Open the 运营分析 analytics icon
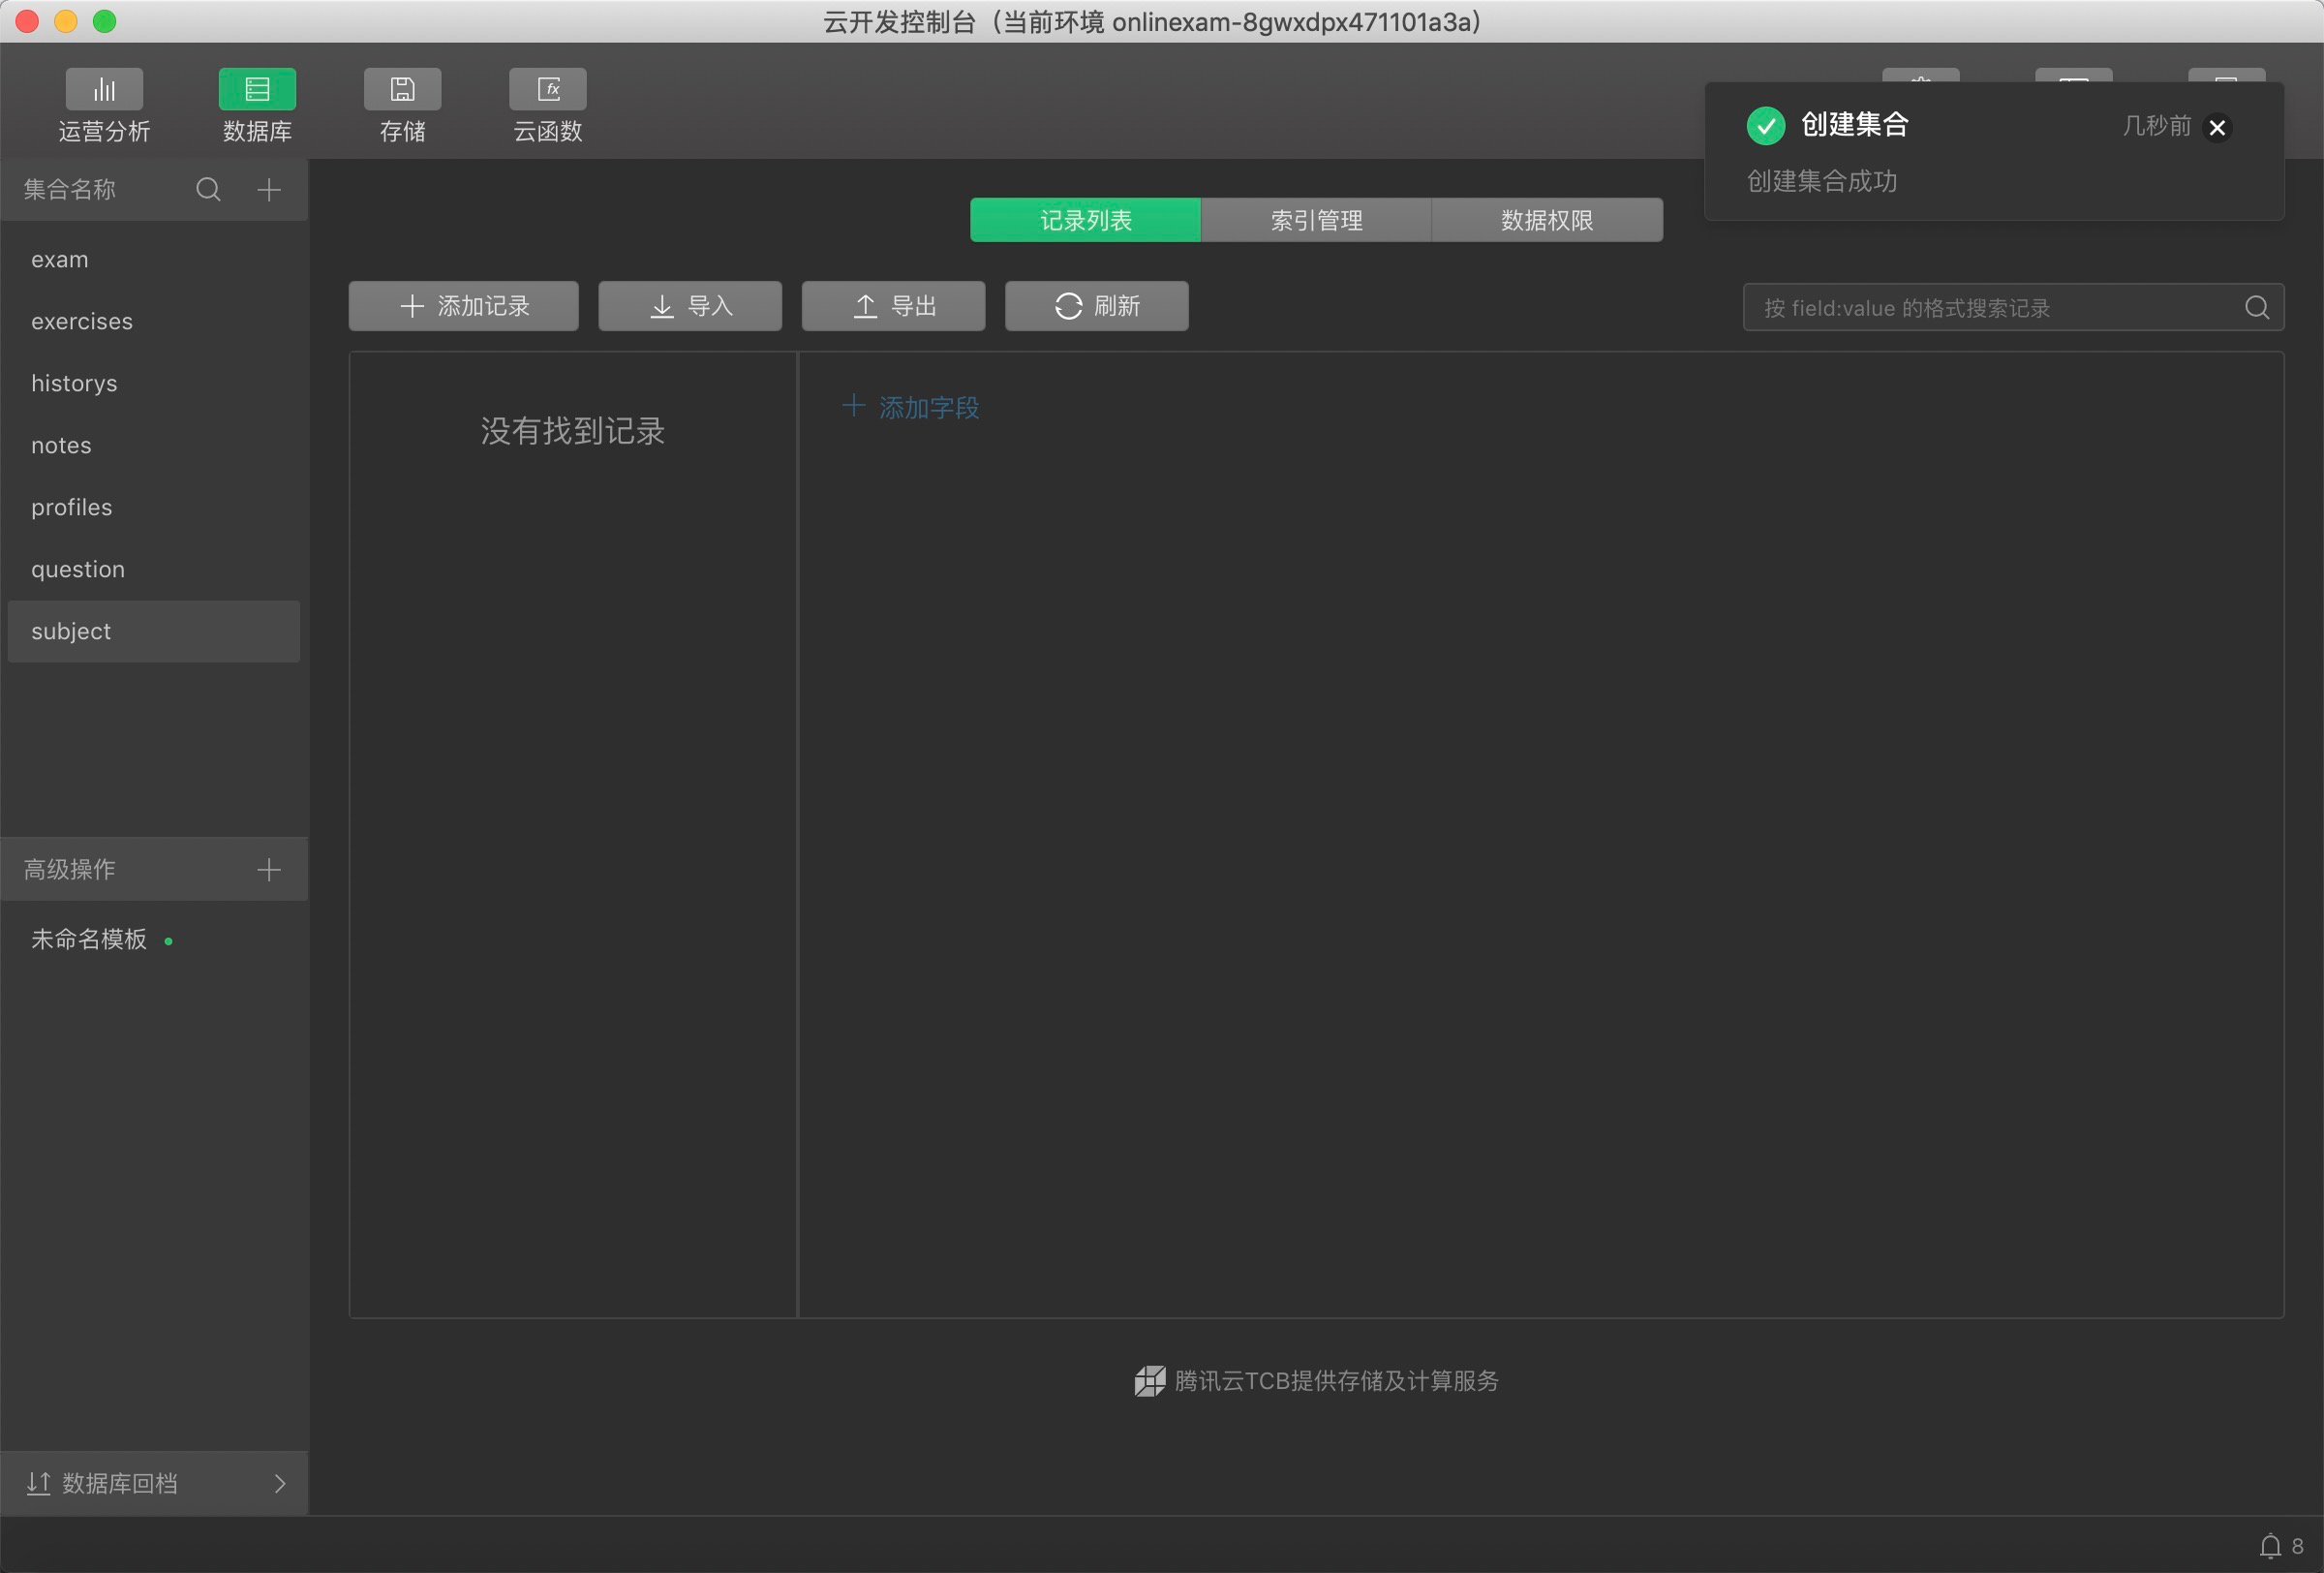The height and width of the screenshot is (1573, 2324). (104, 90)
